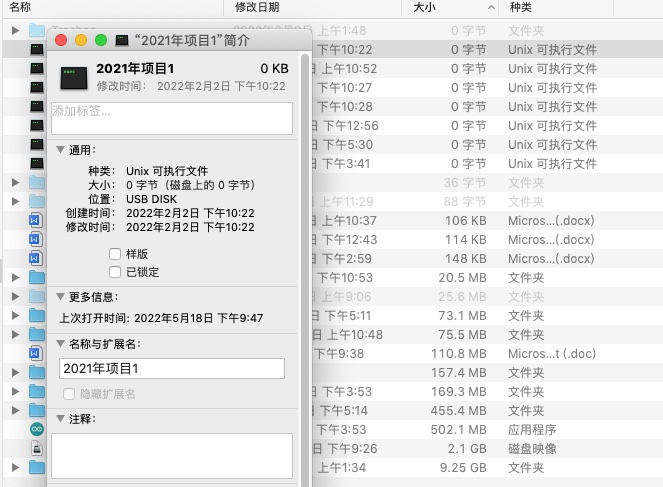Collapse the 更多信息 section

[x=60, y=297]
